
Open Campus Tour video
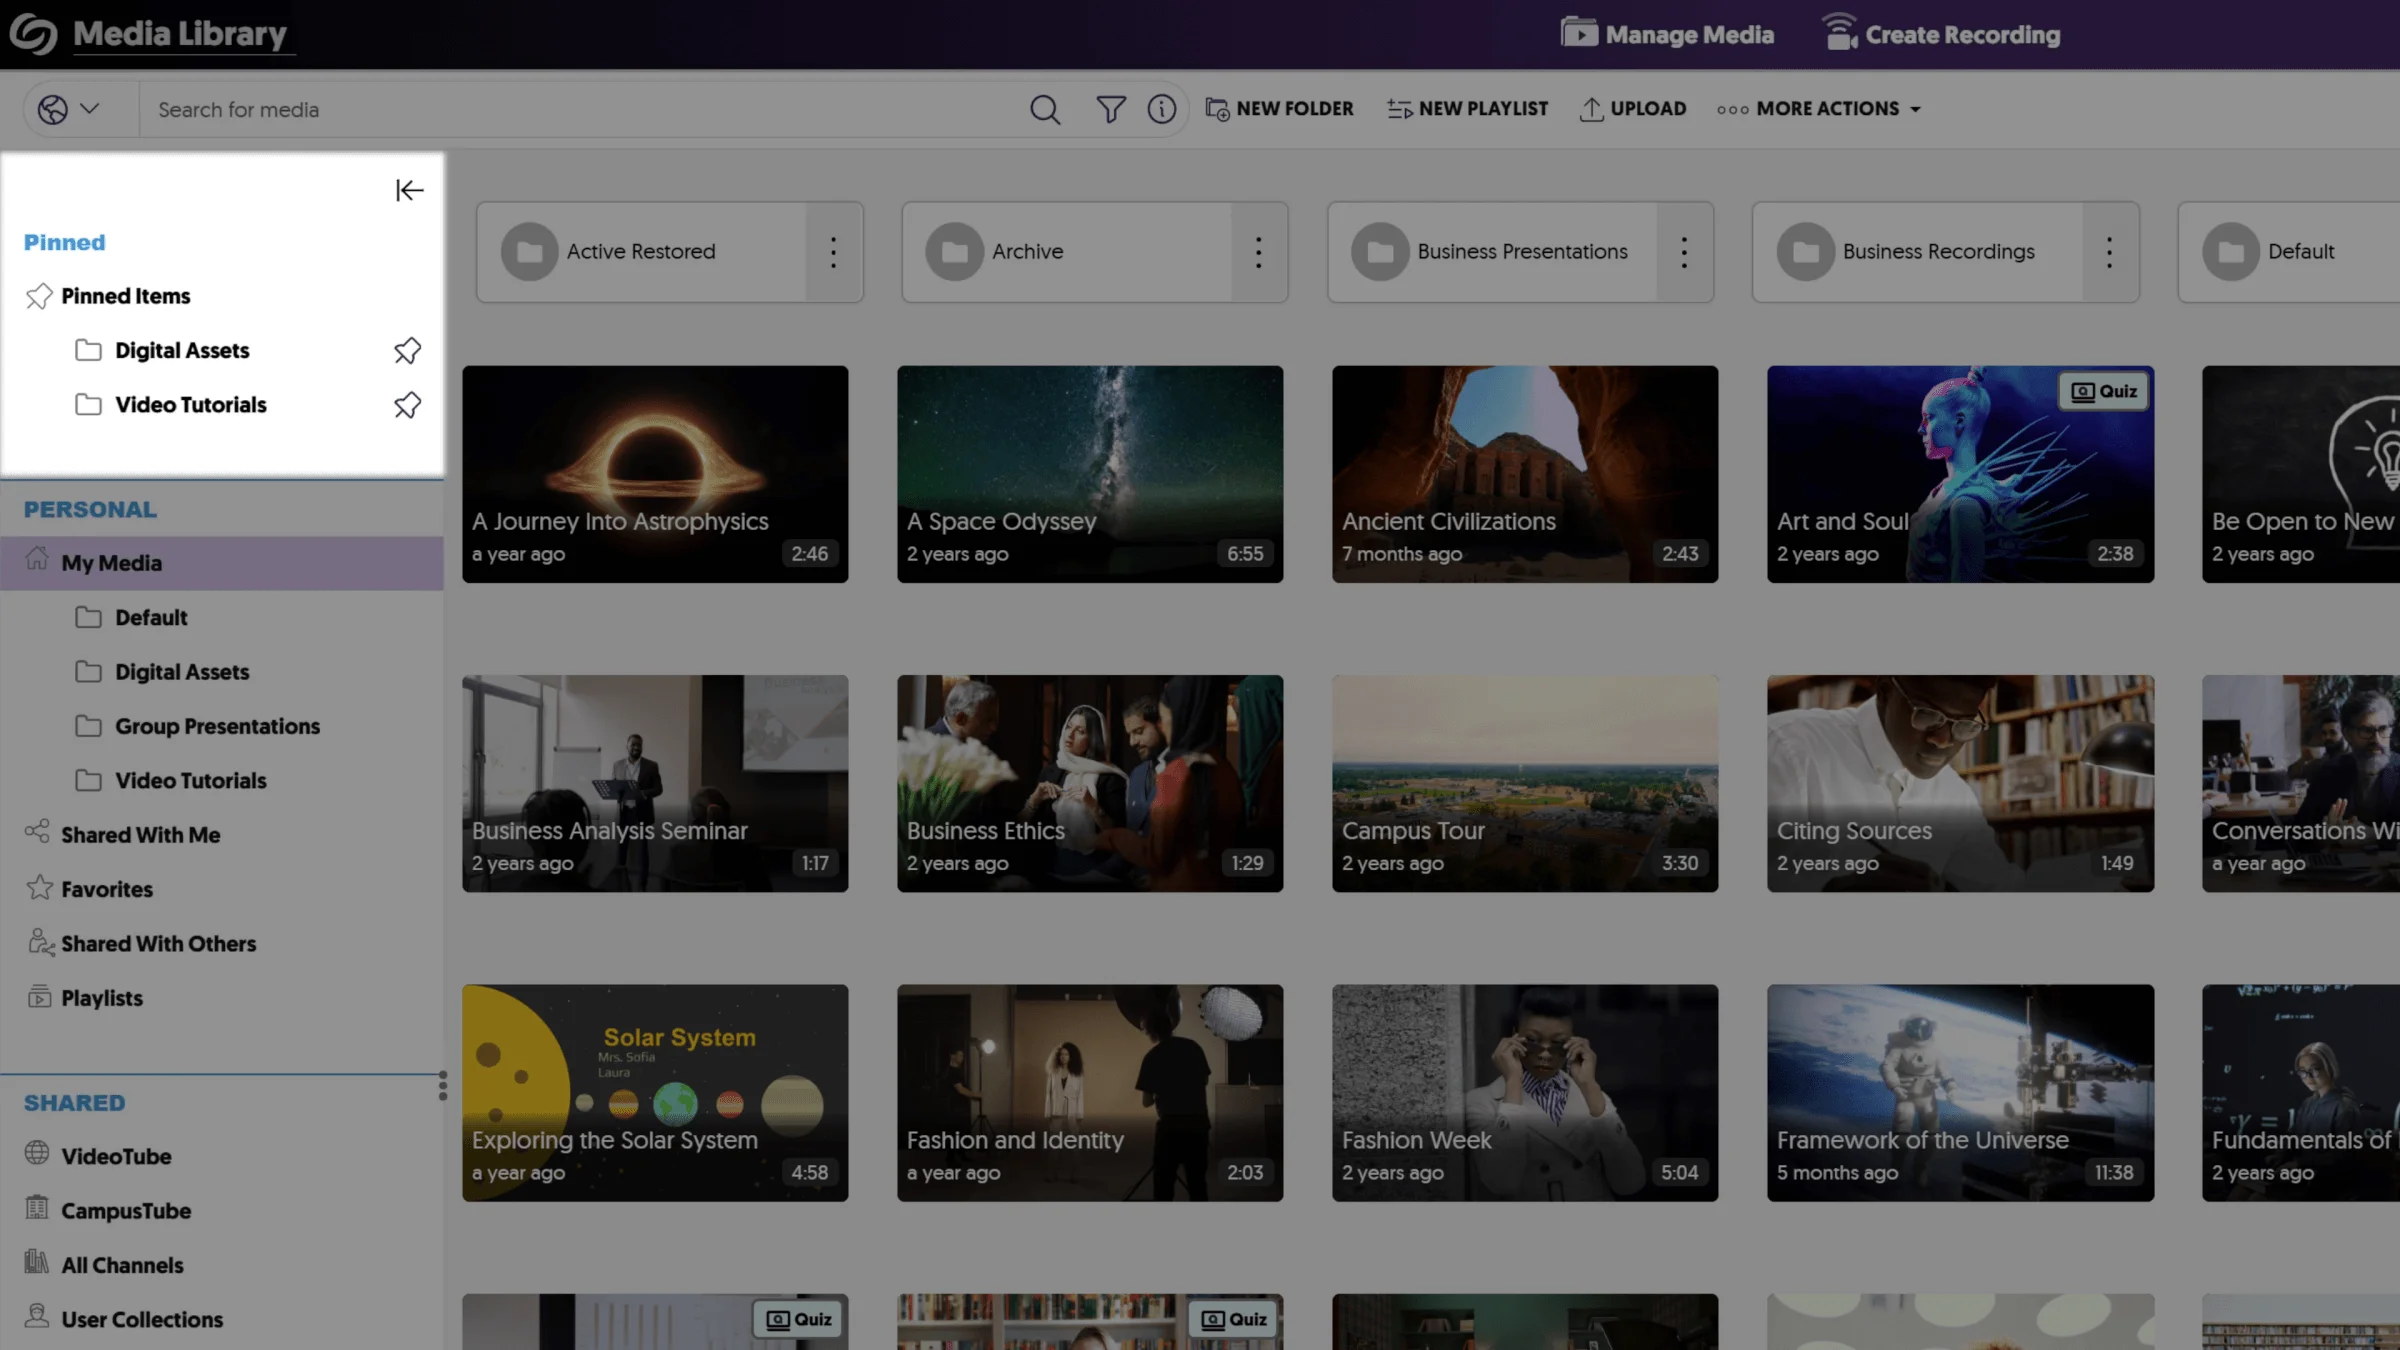[x=1525, y=783]
